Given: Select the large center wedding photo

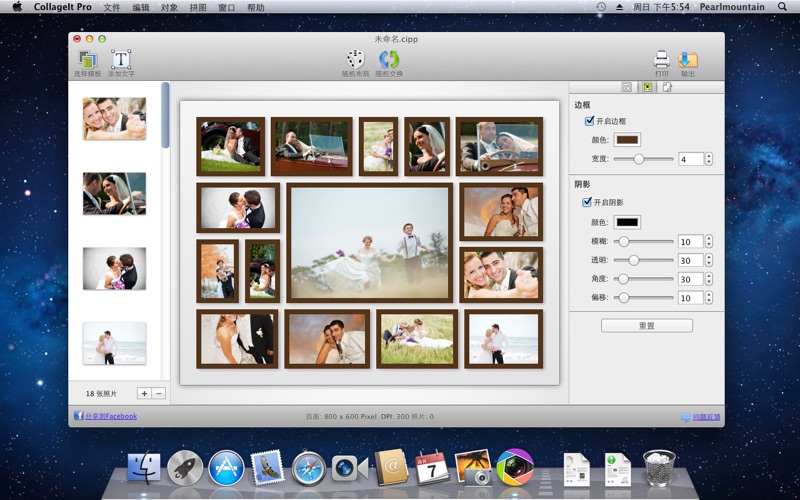Looking at the screenshot, I should (x=370, y=242).
